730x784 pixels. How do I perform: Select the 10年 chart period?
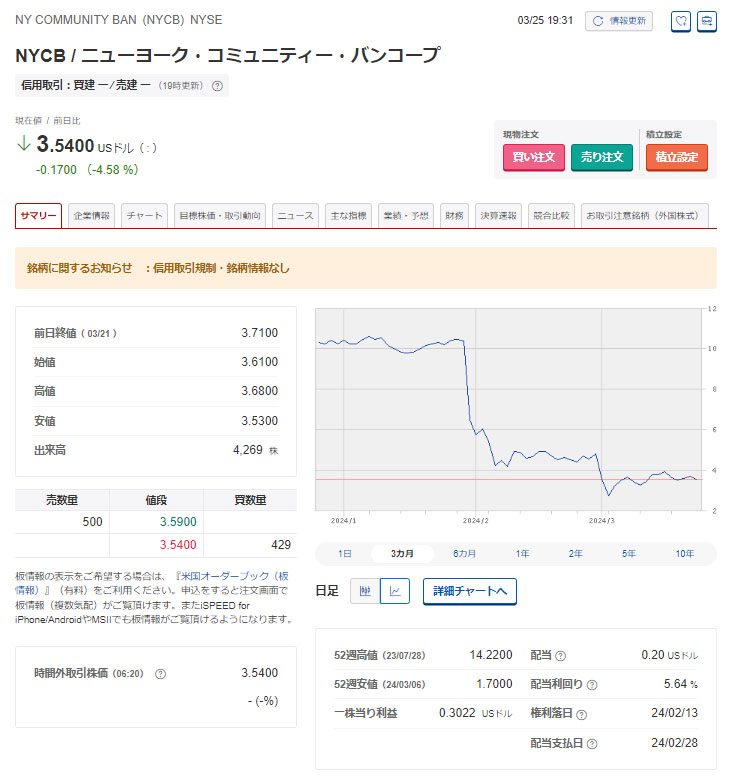pyautogui.click(x=685, y=554)
